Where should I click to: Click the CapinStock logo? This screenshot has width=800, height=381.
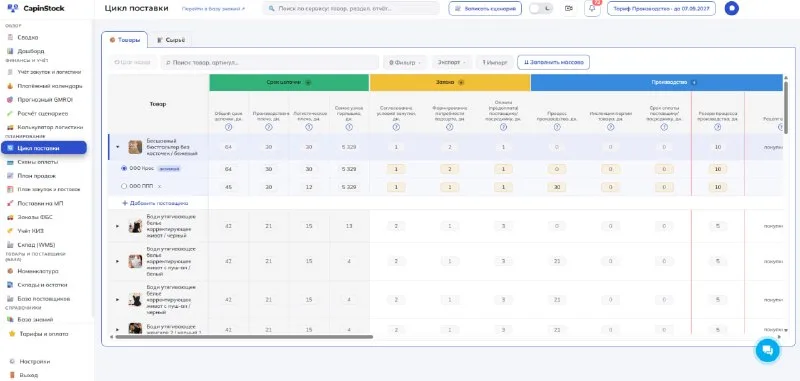tap(36, 8)
